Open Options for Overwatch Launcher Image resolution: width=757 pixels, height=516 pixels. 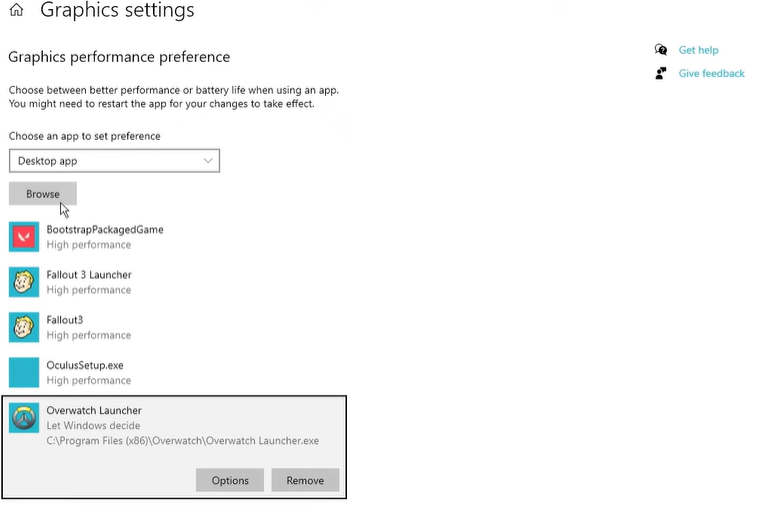(230, 481)
